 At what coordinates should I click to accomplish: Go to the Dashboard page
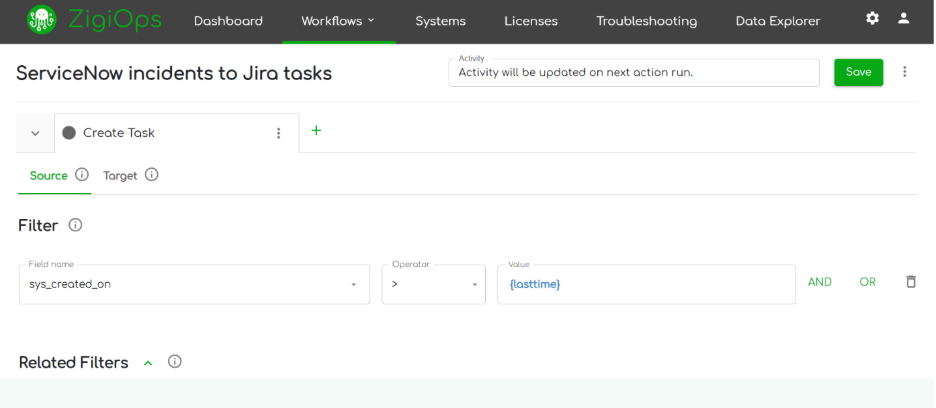(228, 21)
